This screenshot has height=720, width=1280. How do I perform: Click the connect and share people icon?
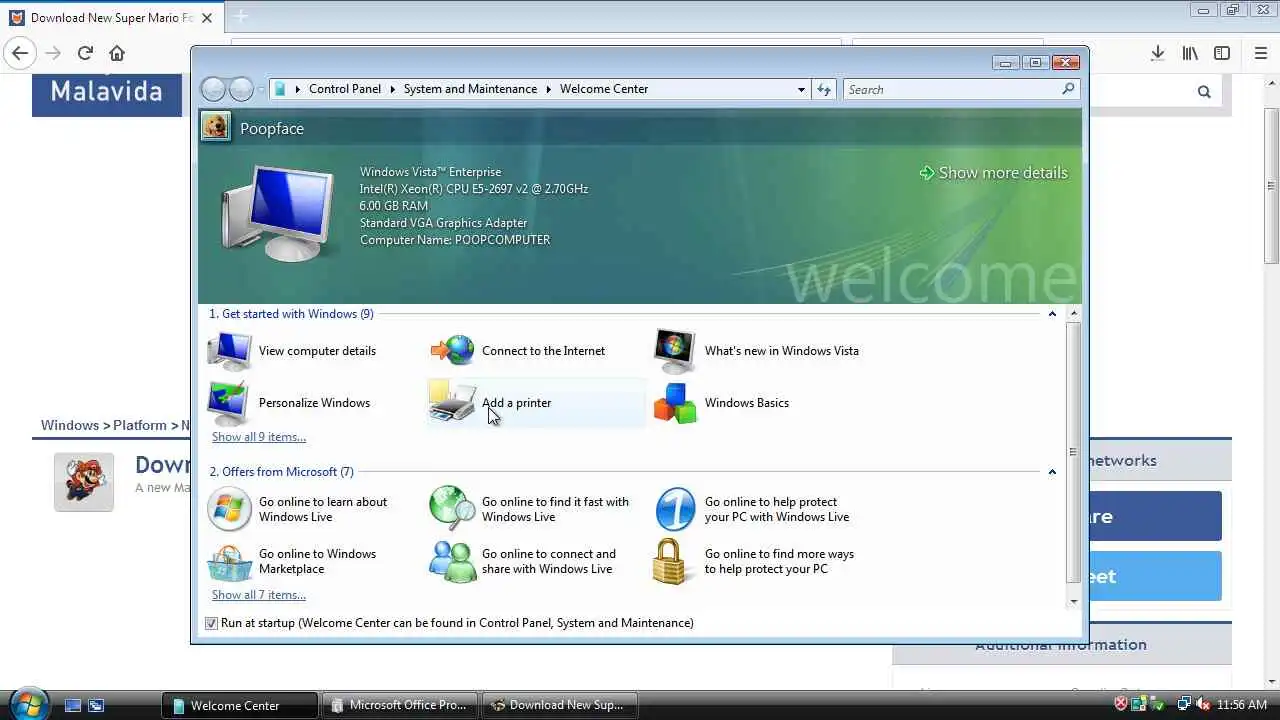click(x=453, y=561)
